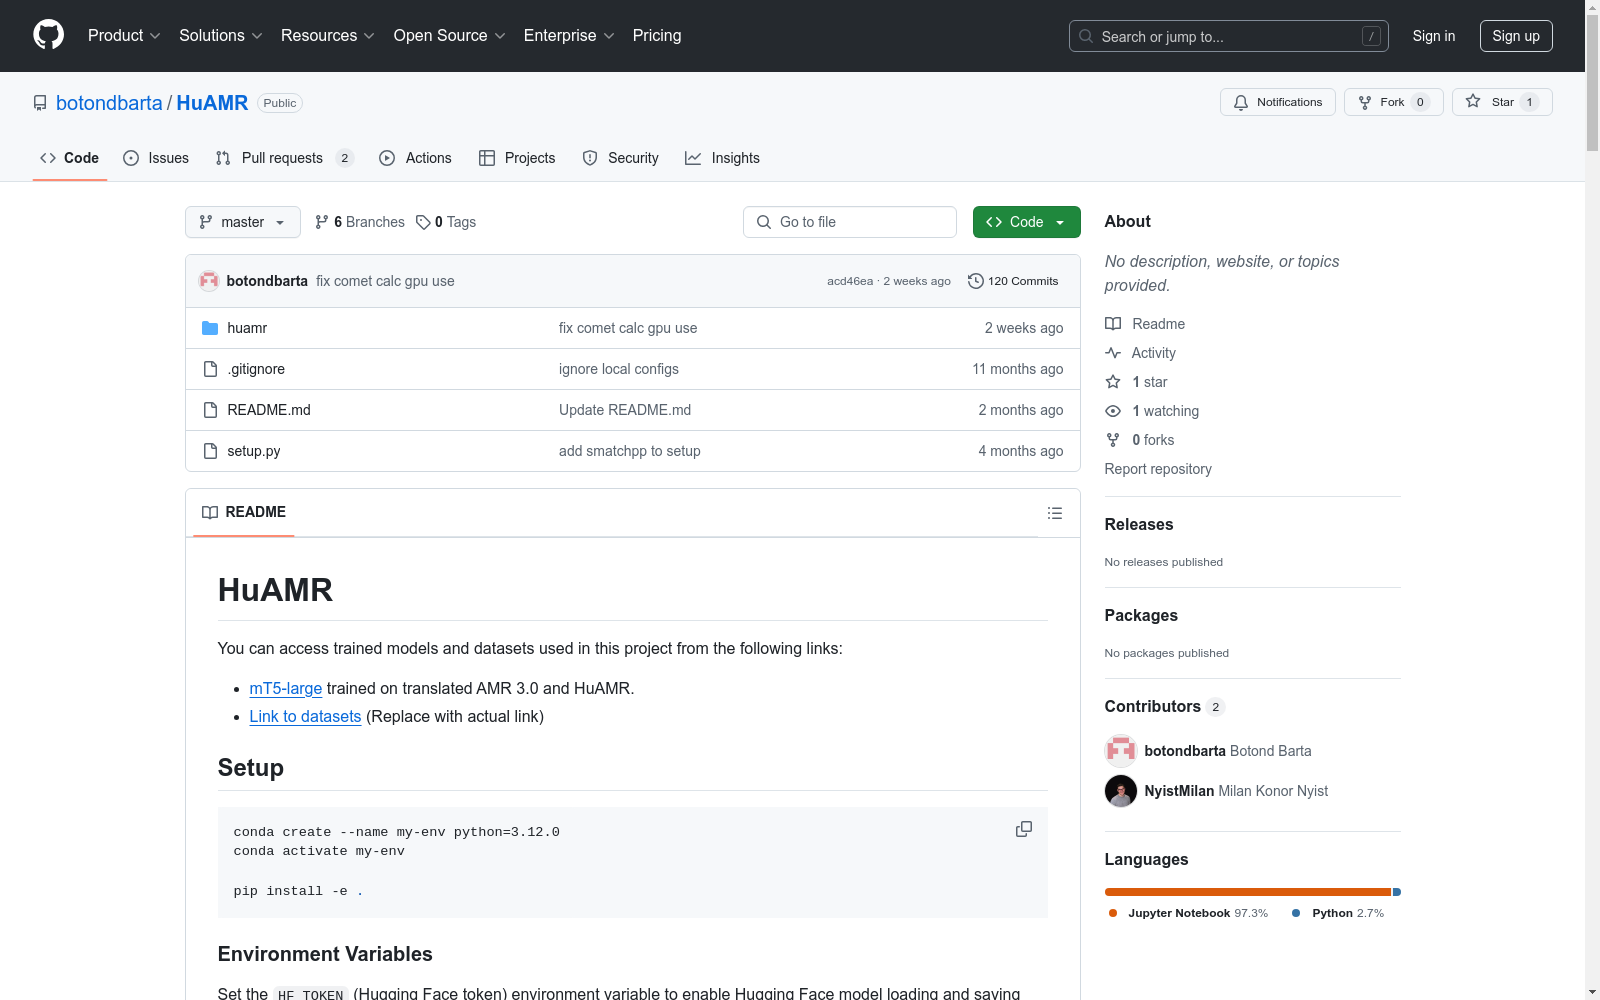The width and height of the screenshot is (1600, 1000).
Task: Open the GitHub home logo
Action: pos(48,35)
